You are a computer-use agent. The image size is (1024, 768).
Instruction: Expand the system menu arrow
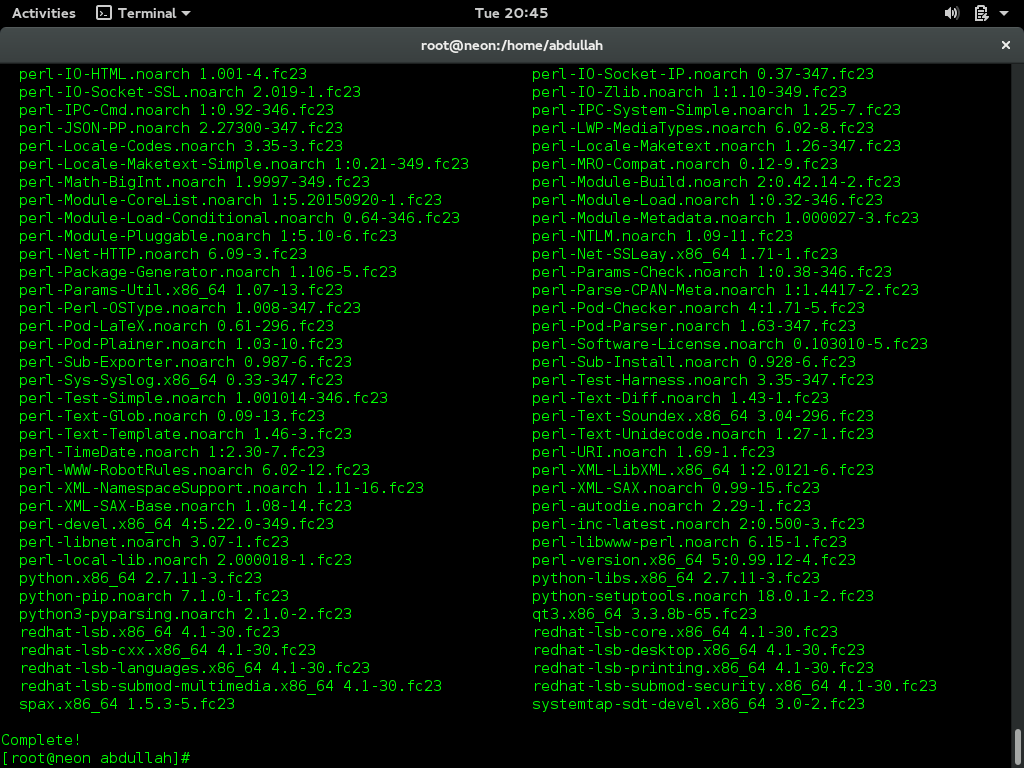[x=1004, y=13]
